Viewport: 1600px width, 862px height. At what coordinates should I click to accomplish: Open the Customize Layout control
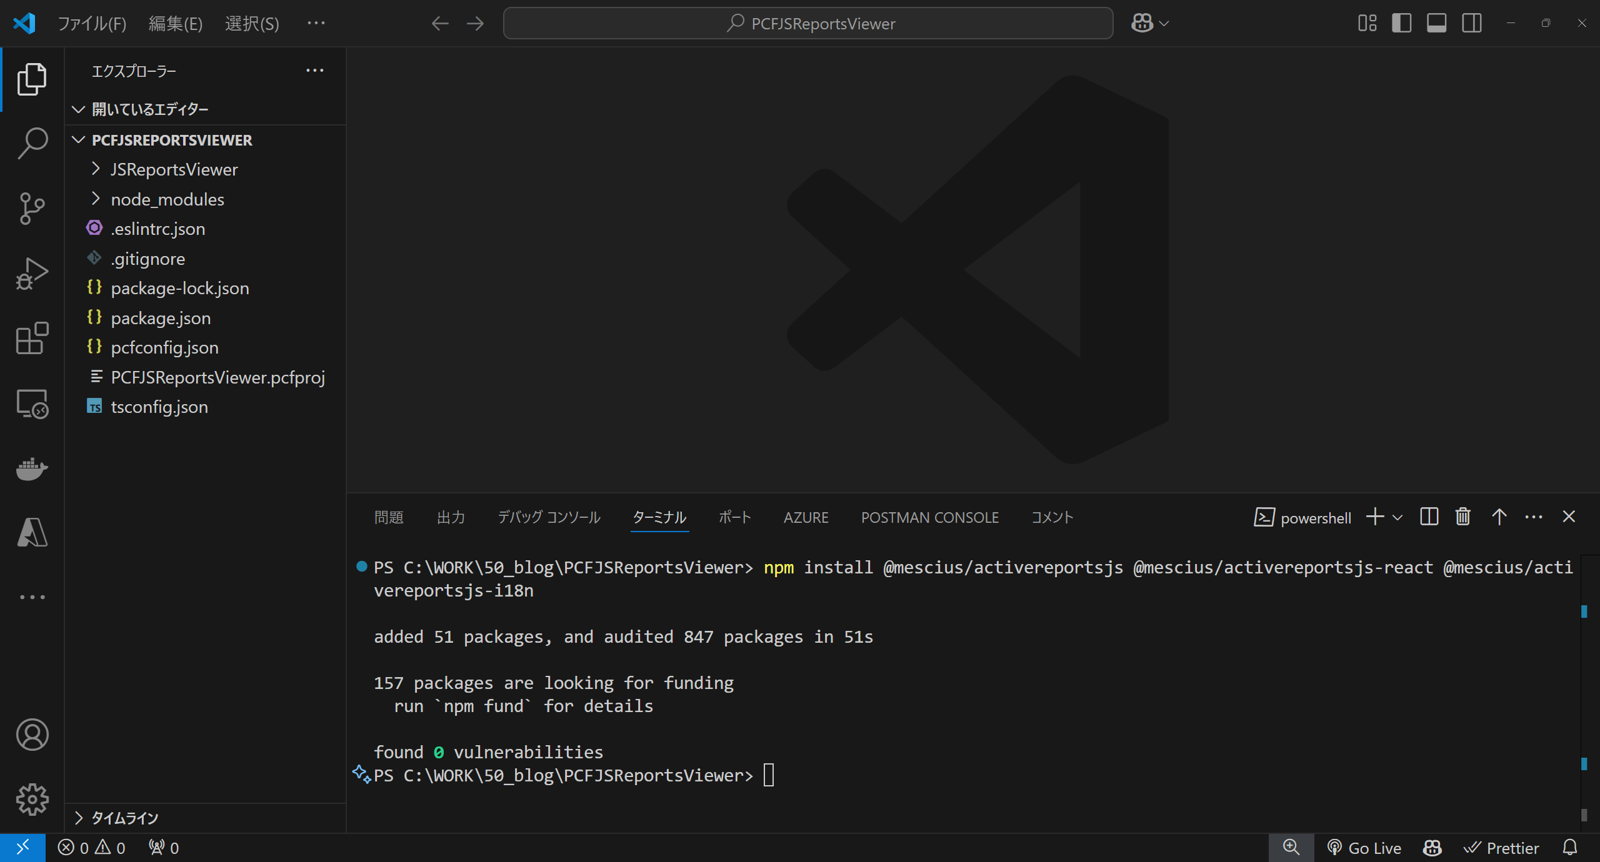[1367, 23]
